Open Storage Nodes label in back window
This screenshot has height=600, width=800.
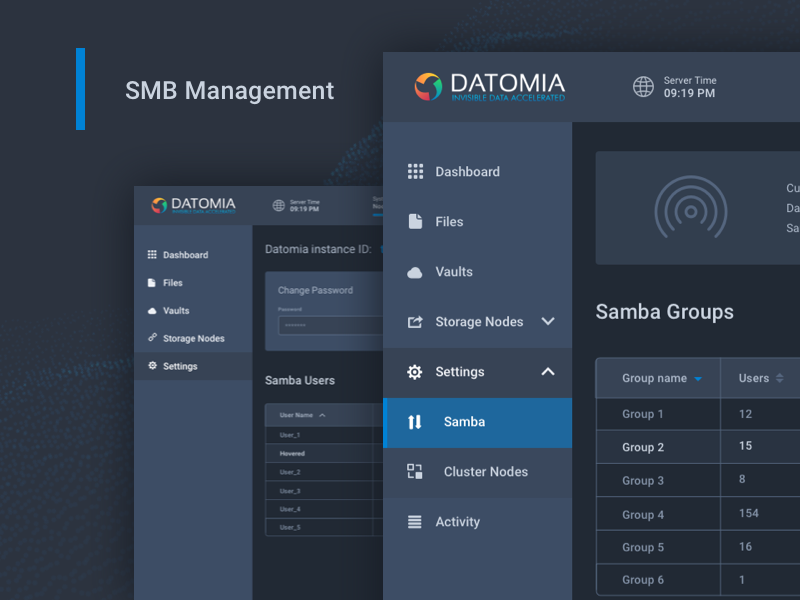pyautogui.click(x=193, y=338)
